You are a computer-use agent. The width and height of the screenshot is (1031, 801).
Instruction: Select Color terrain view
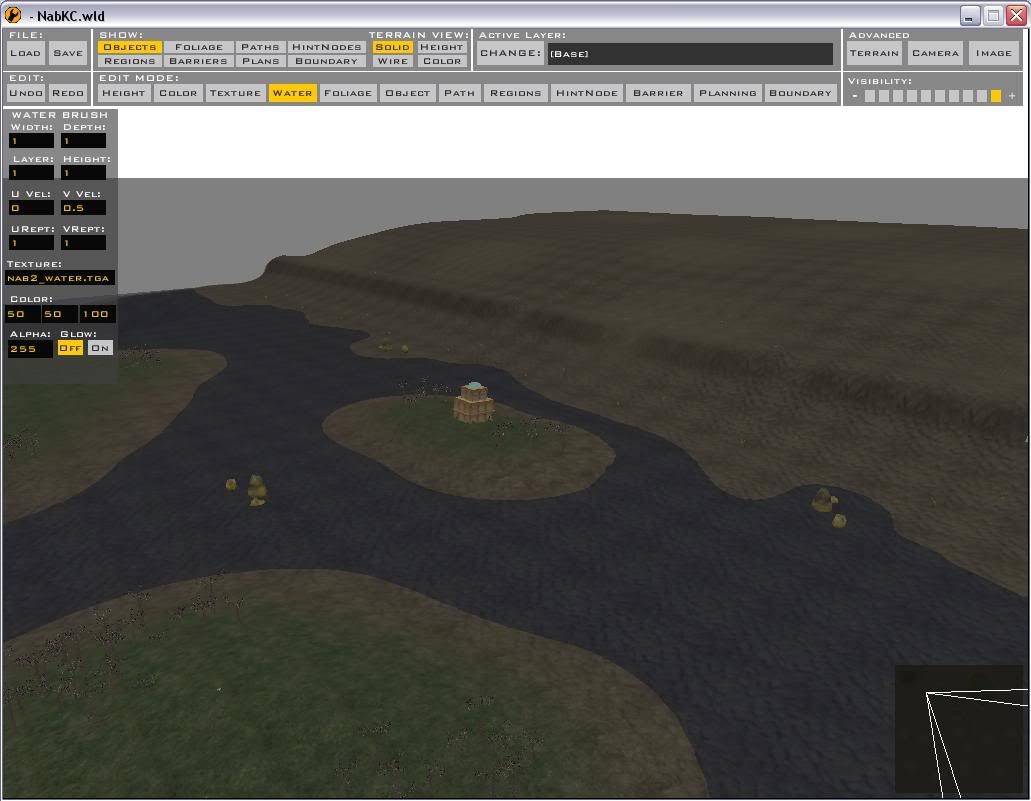pyautogui.click(x=442, y=61)
